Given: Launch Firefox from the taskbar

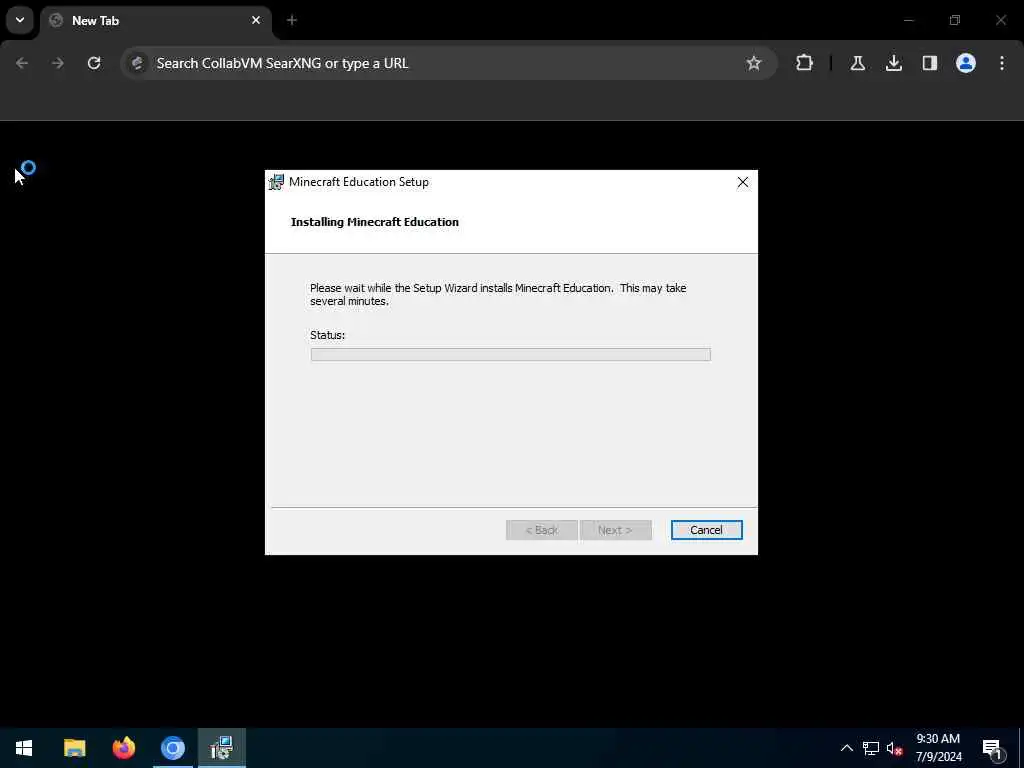Looking at the screenshot, I should pyautogui.click(x=123, y=748).
